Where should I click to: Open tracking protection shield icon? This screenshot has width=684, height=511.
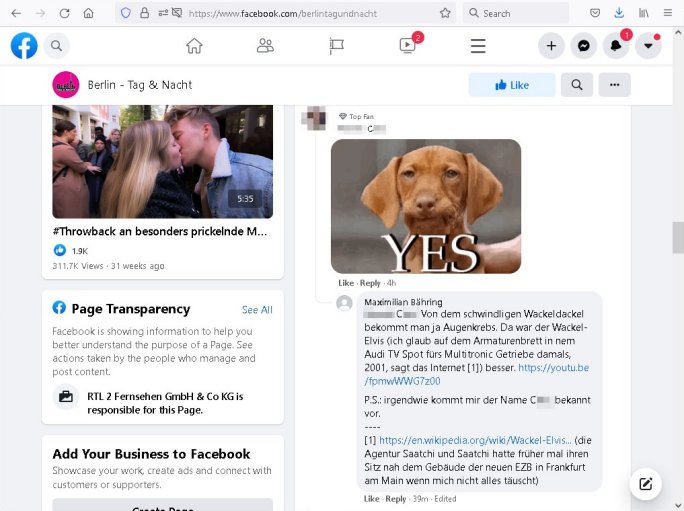coord(126,13)
